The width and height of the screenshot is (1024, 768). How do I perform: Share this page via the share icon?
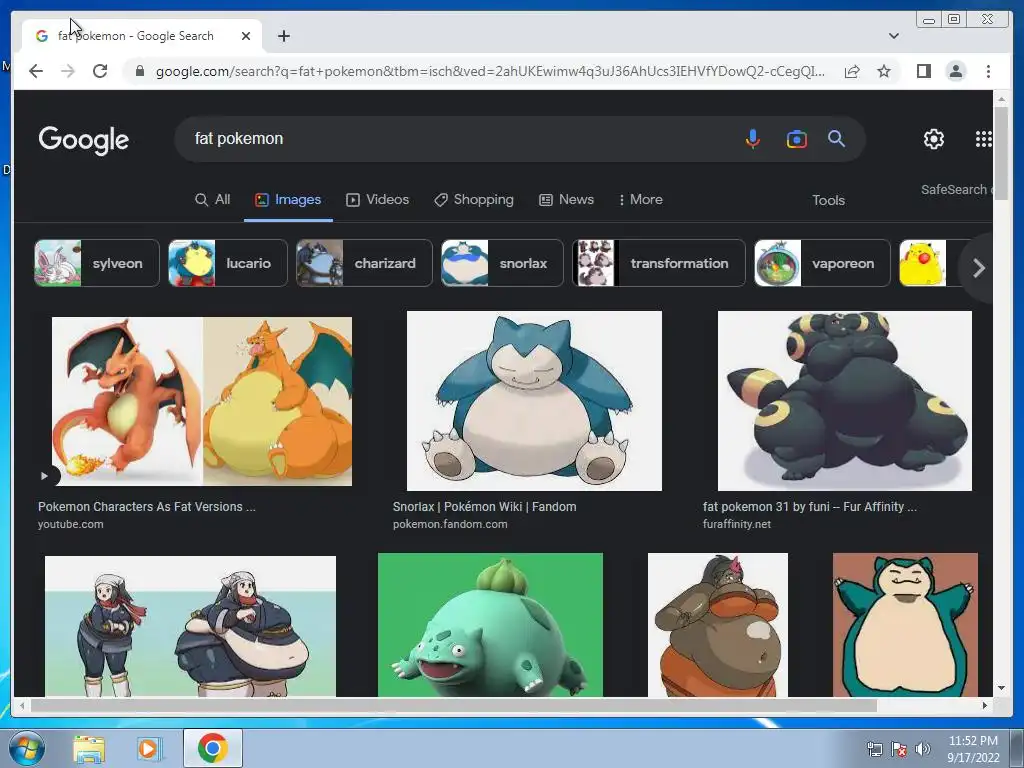(852, 71)
